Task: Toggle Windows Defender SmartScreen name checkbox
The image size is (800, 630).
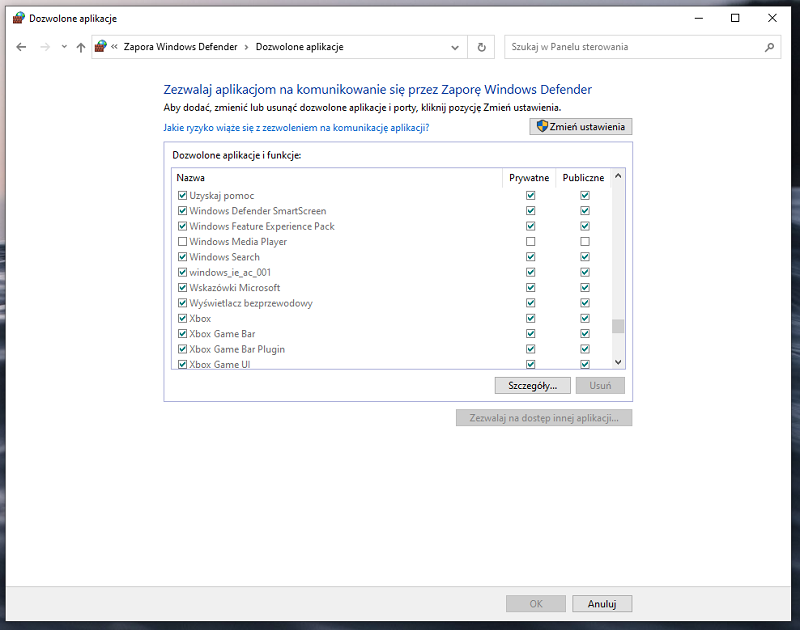Action: (182, 211)
